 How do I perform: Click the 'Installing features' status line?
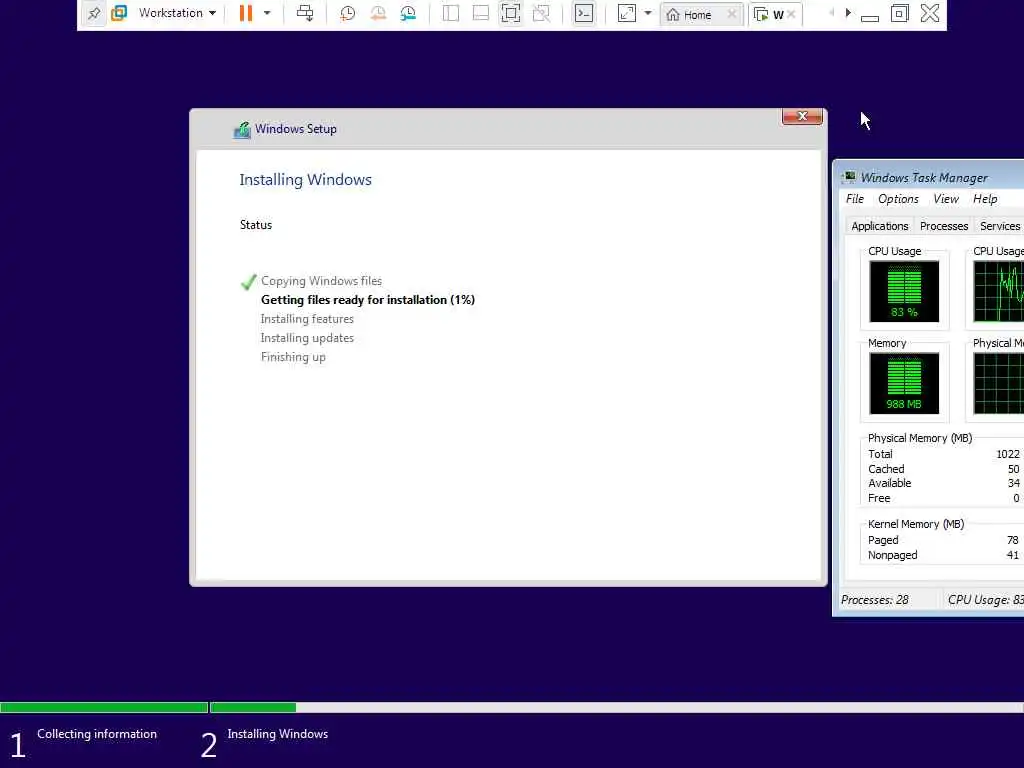point(307,319)
